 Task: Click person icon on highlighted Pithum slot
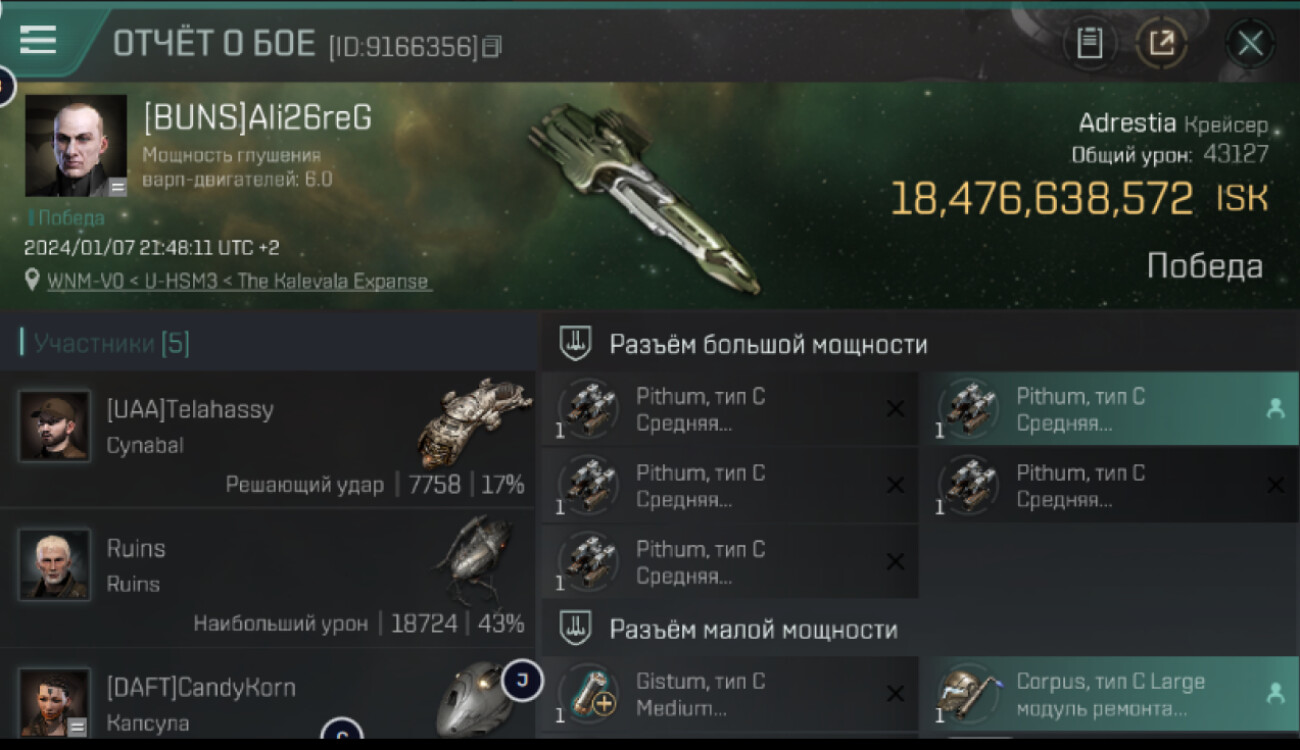[x=1275, y=408]
